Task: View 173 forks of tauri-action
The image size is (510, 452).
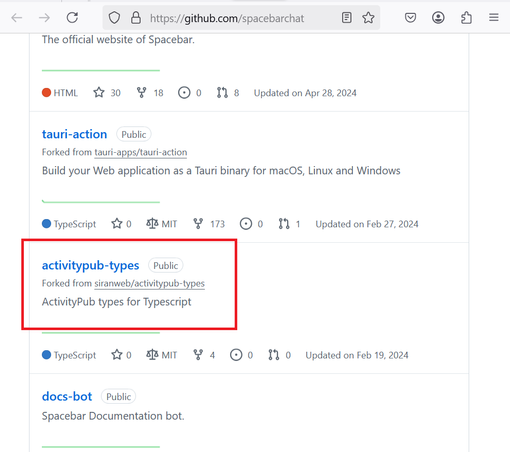Action: point(209,224)
